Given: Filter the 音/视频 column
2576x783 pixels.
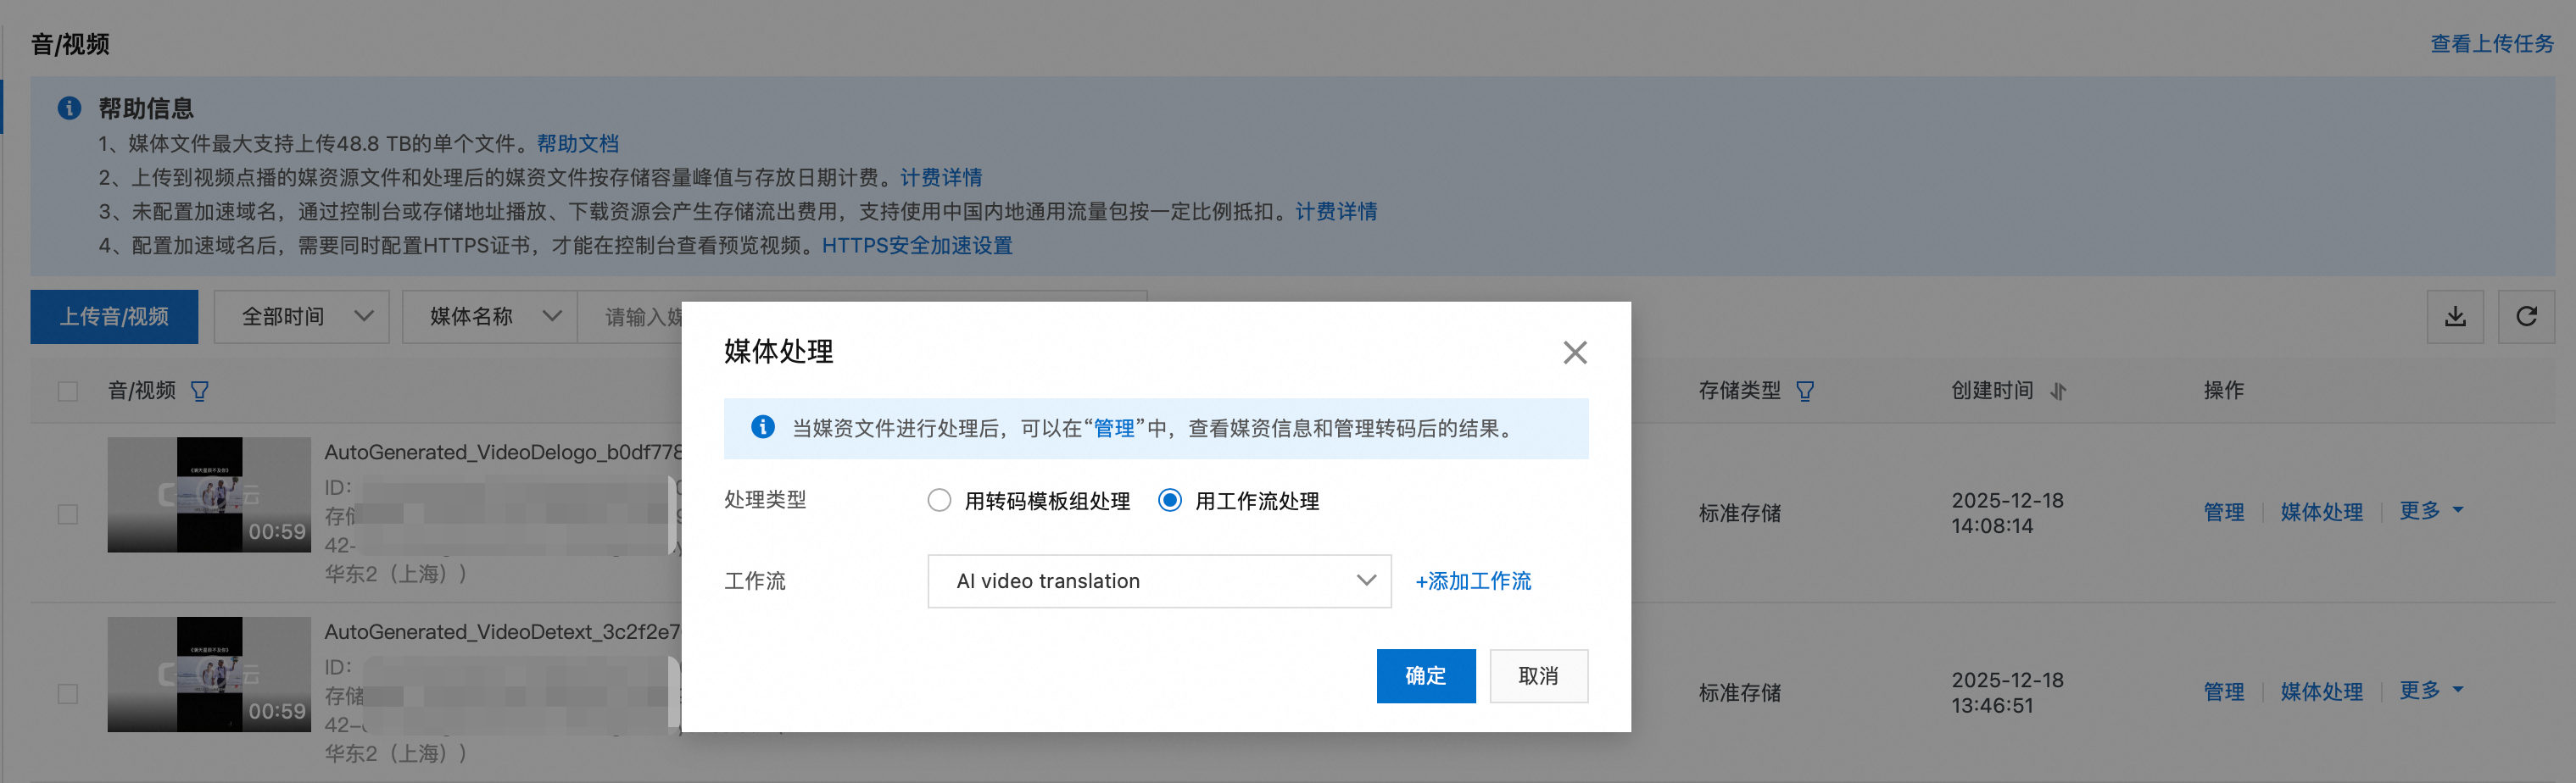Looking at the screenshot, I should [x=200, y=391].
